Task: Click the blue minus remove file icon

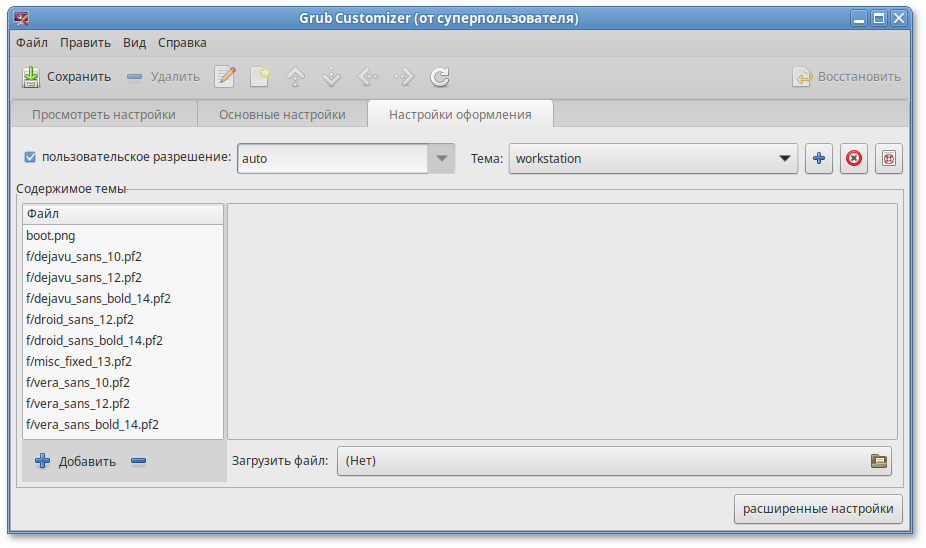Action: [x=138, y=461]
